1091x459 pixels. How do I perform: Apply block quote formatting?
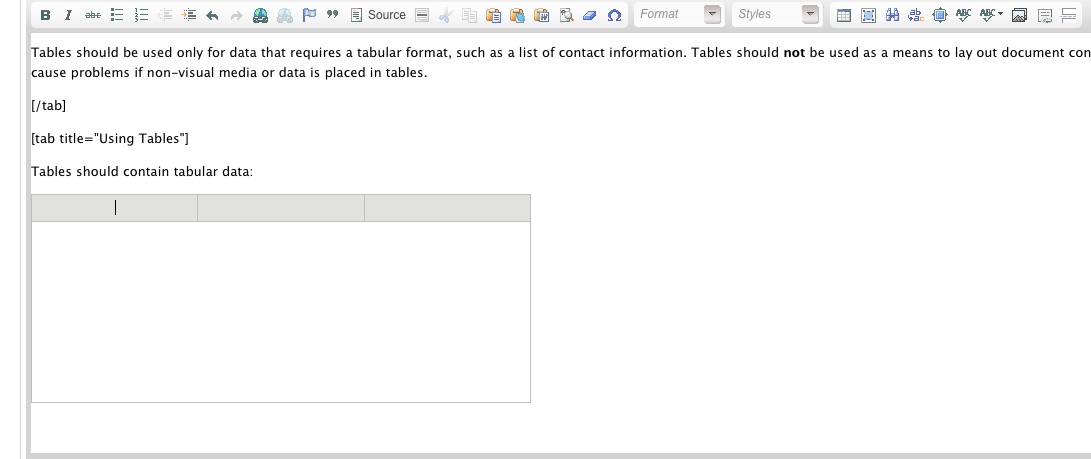332,15
